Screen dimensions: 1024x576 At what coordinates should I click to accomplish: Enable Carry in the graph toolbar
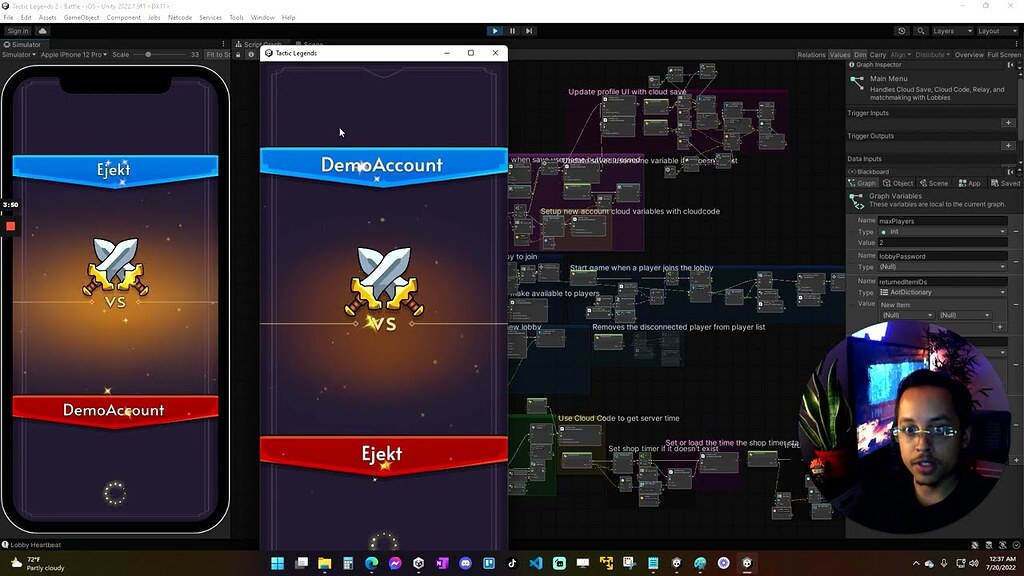(x=877, y=56)
